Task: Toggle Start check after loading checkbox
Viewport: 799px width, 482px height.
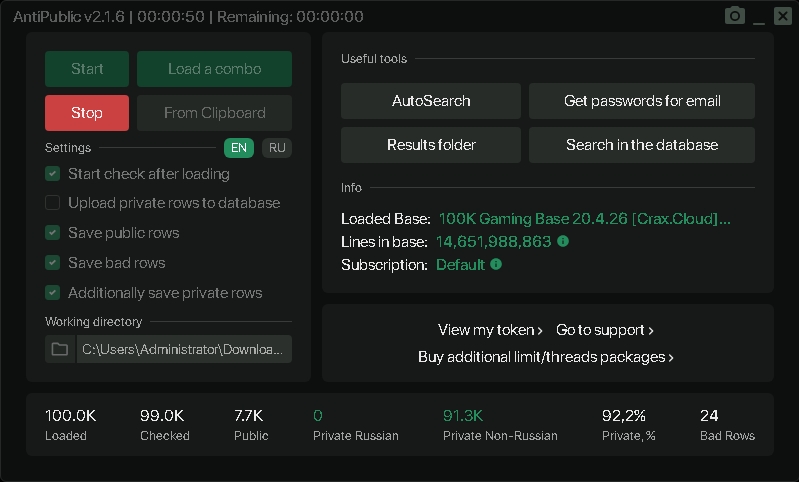Action: pyautogui.click(x=53, y=174)
